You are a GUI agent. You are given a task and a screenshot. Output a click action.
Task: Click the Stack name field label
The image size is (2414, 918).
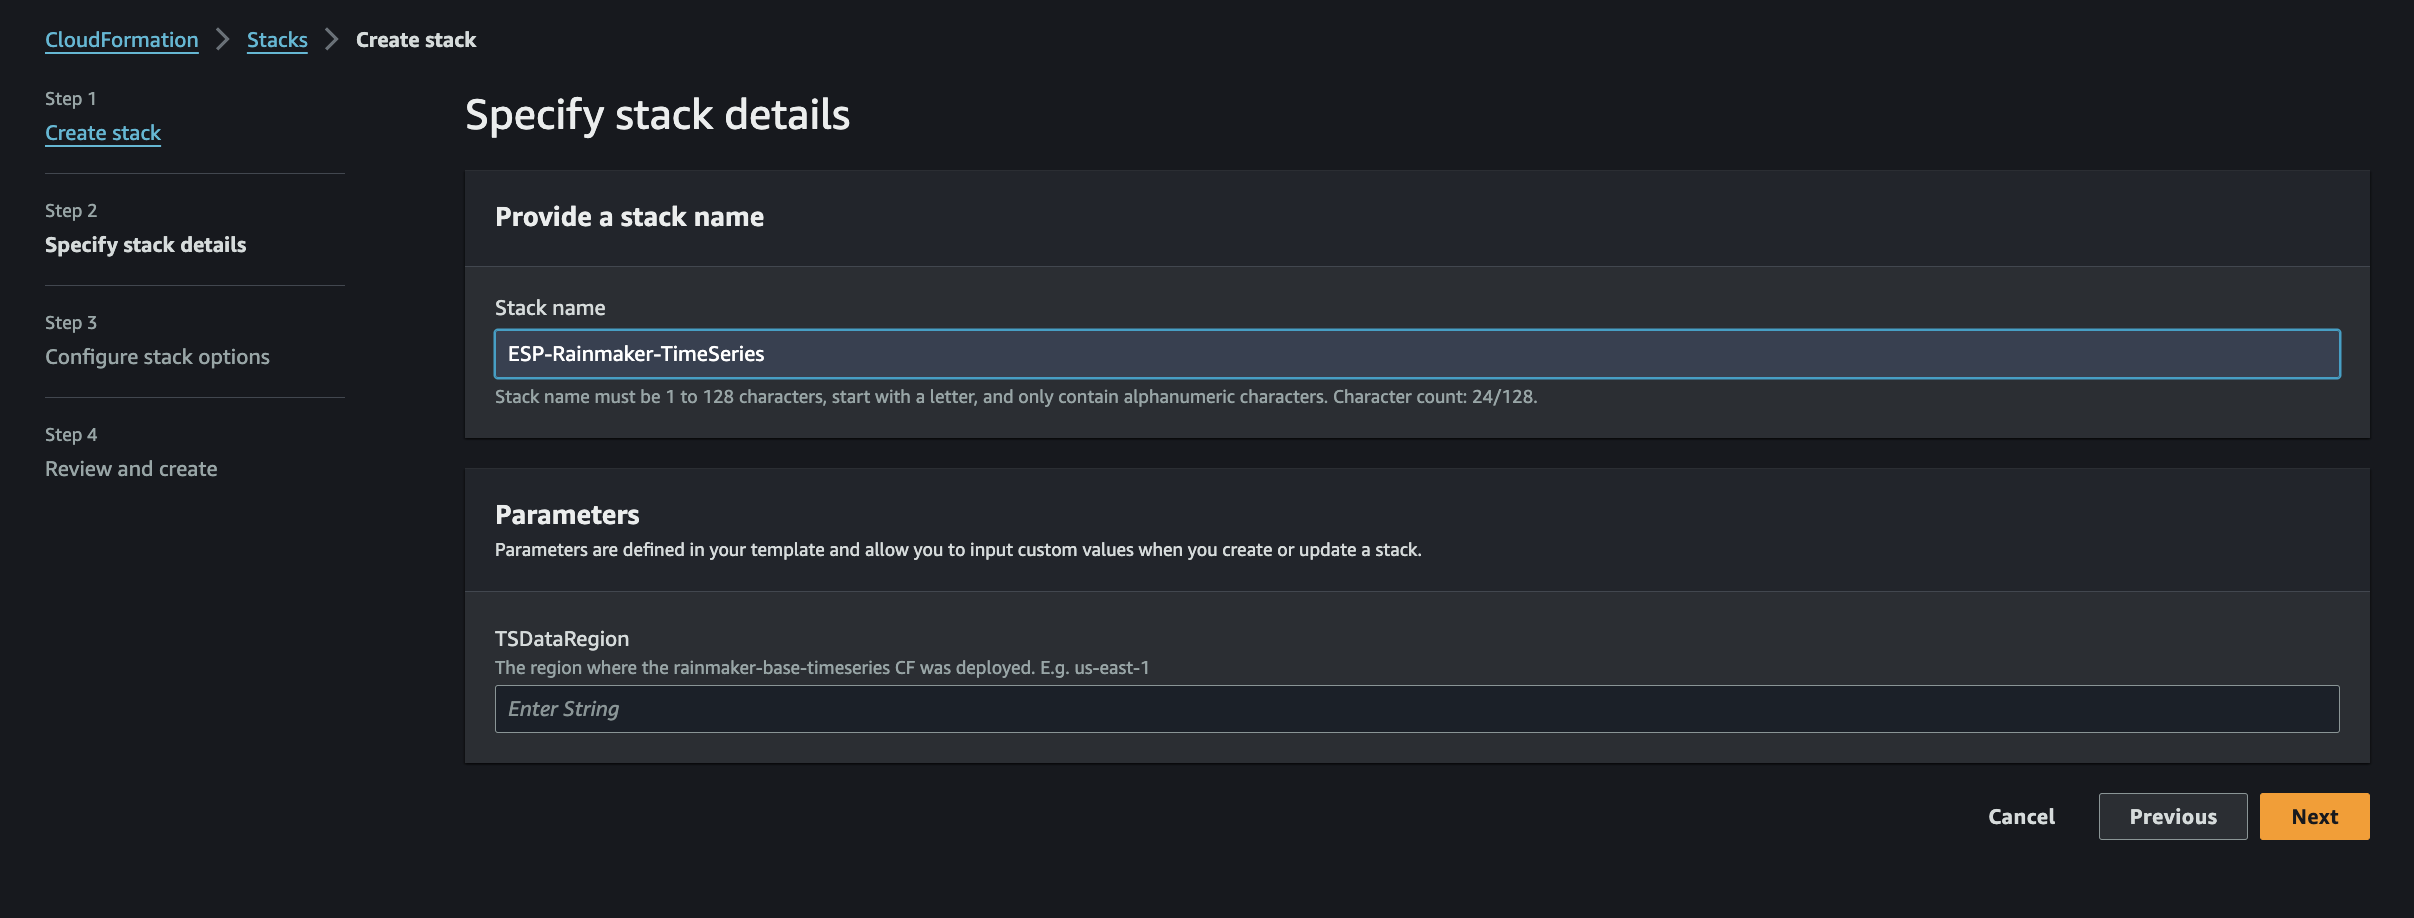pyautogui.click(x=550, y=308)
